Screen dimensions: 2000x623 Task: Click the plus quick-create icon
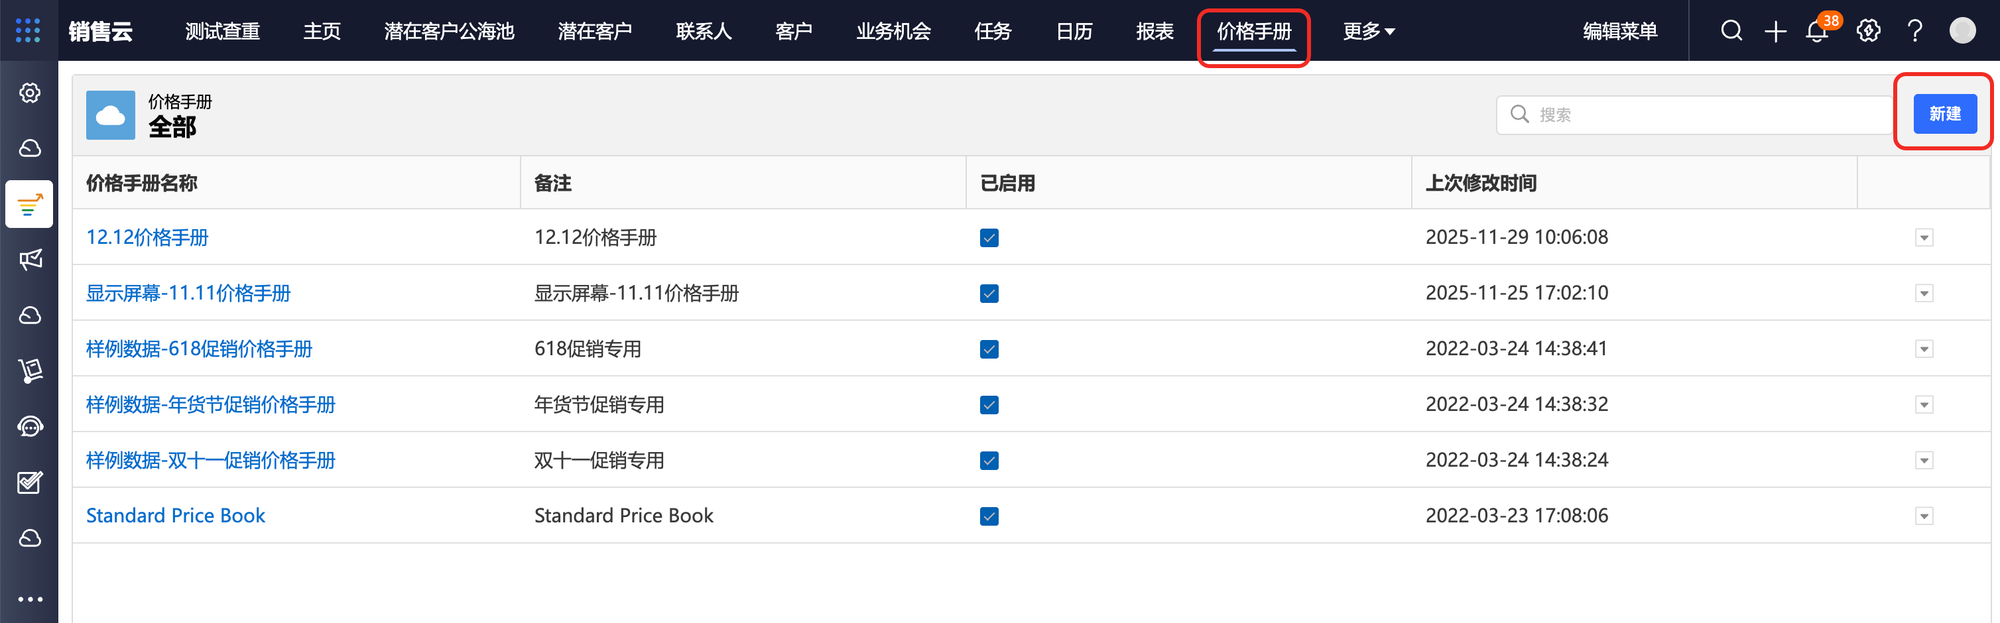coord(1775,31)
